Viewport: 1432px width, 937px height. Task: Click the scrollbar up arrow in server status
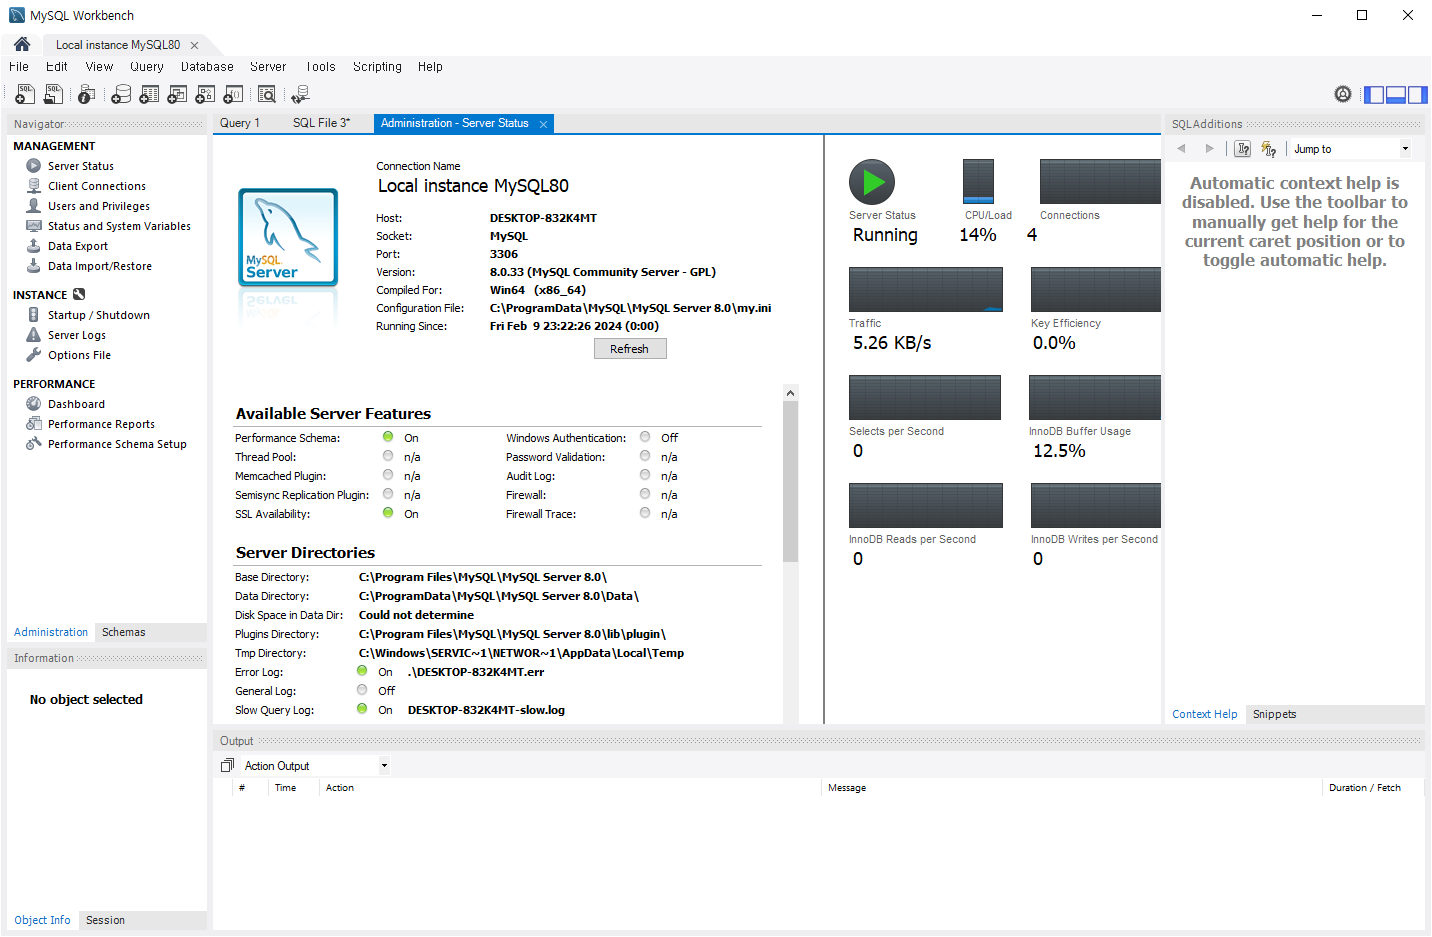pos(790,393)
